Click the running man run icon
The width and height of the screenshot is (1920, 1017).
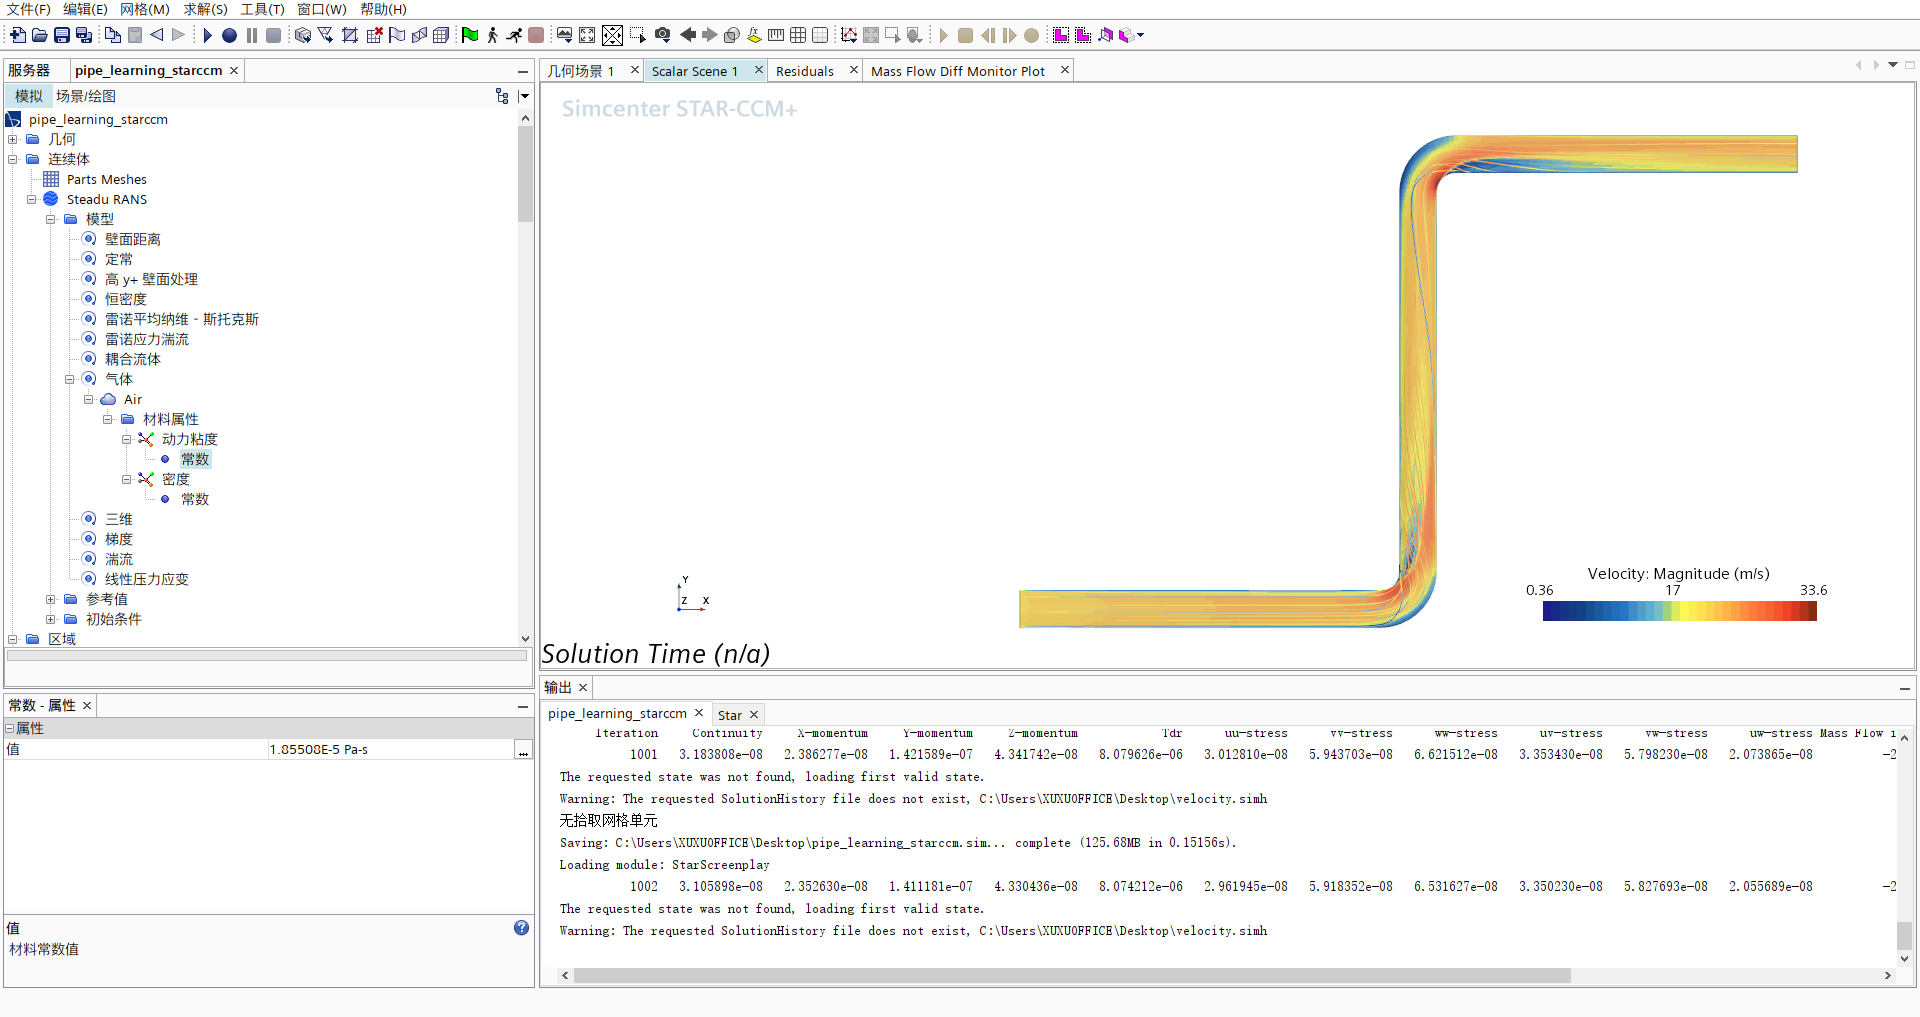[514, 35]
